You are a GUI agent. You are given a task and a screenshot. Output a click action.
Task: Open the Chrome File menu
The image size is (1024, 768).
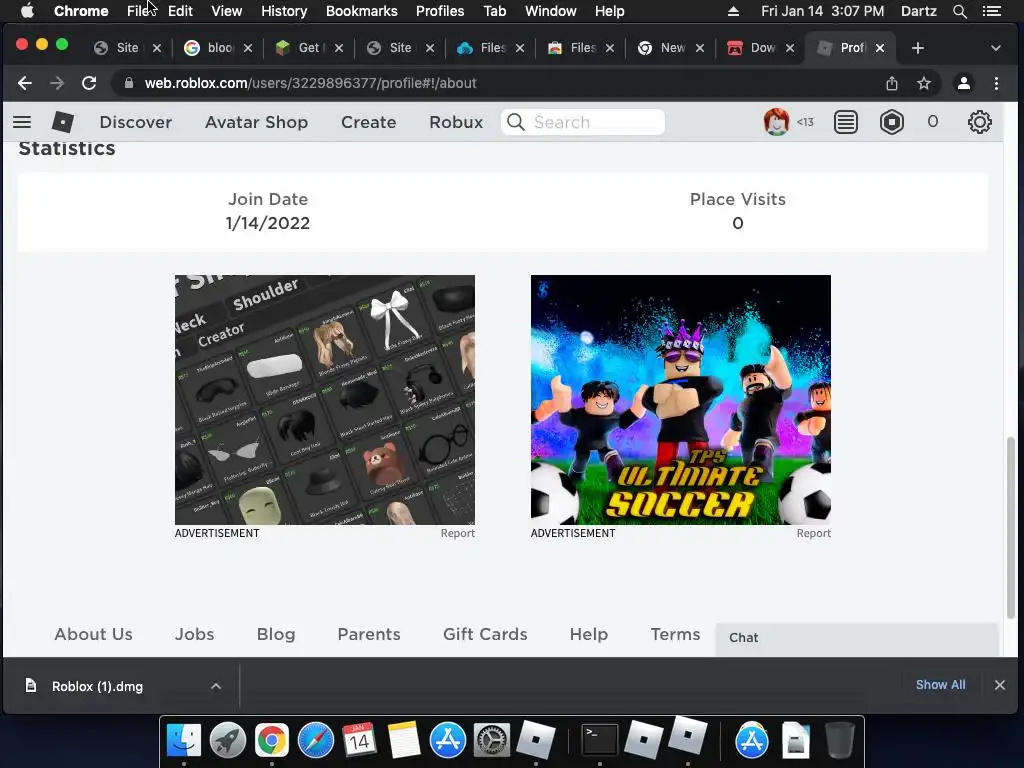click(140, 11)
